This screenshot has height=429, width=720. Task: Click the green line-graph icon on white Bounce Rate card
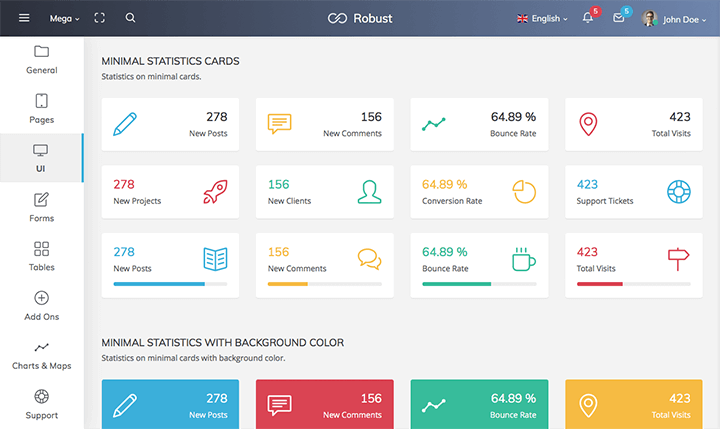pyautogui.click(x=434, y=124)
